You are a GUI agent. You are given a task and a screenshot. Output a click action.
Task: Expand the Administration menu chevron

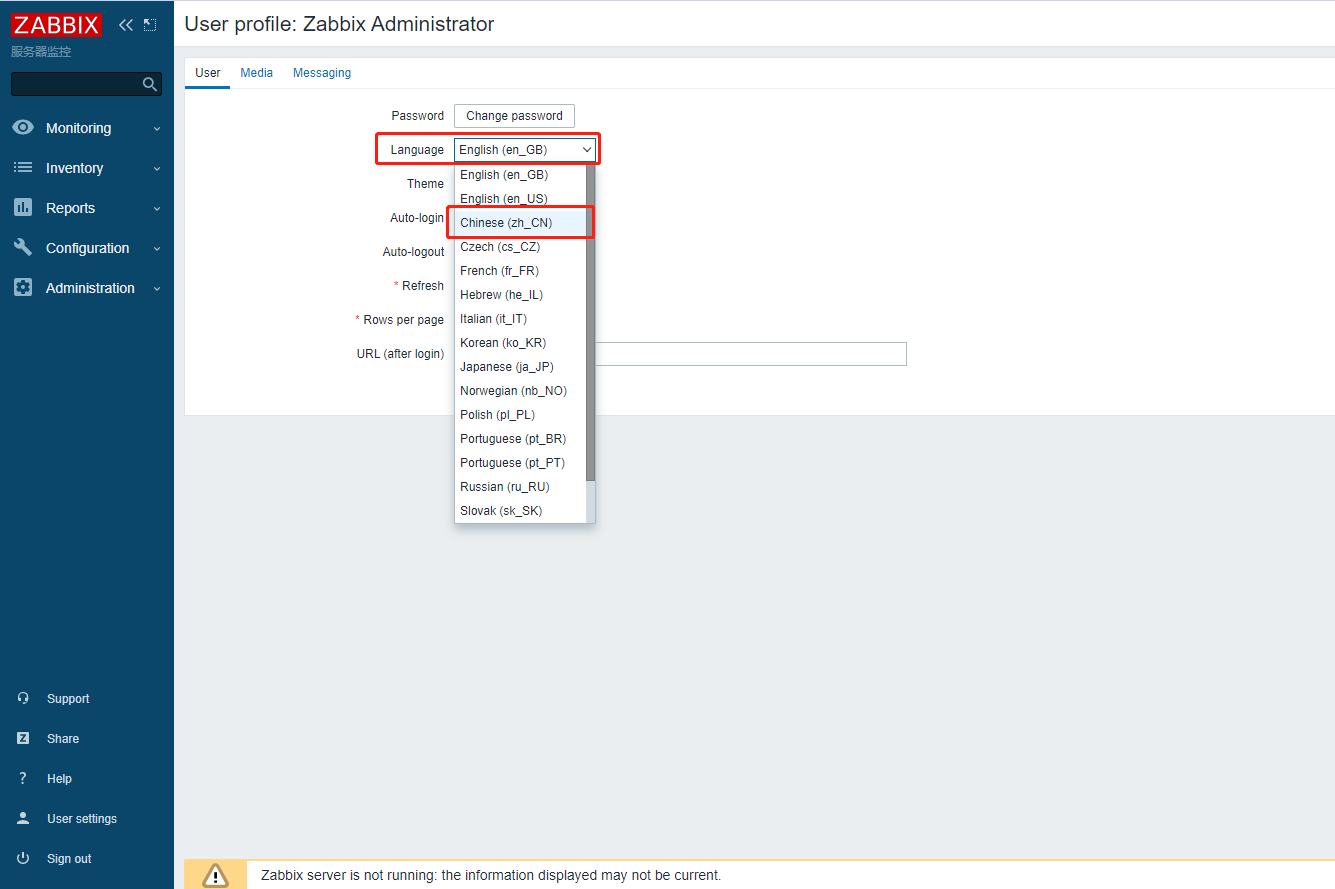pyautogui.click(x=157, y=289)
